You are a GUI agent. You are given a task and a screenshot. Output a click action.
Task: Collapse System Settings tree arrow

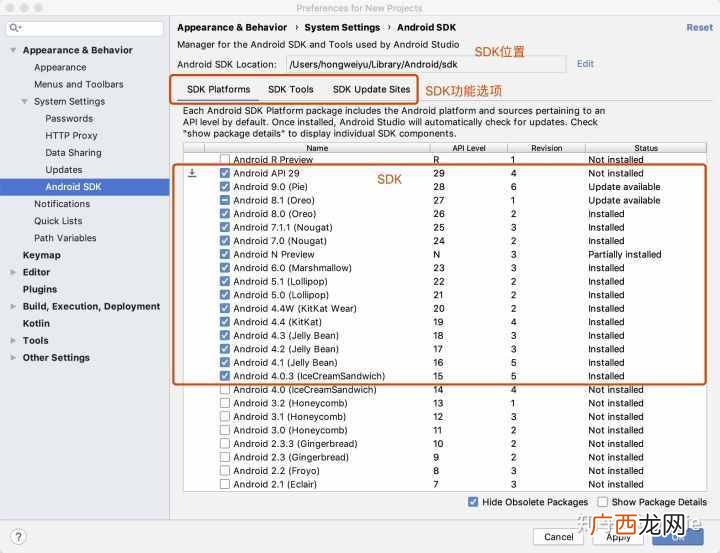click(25, 101)
